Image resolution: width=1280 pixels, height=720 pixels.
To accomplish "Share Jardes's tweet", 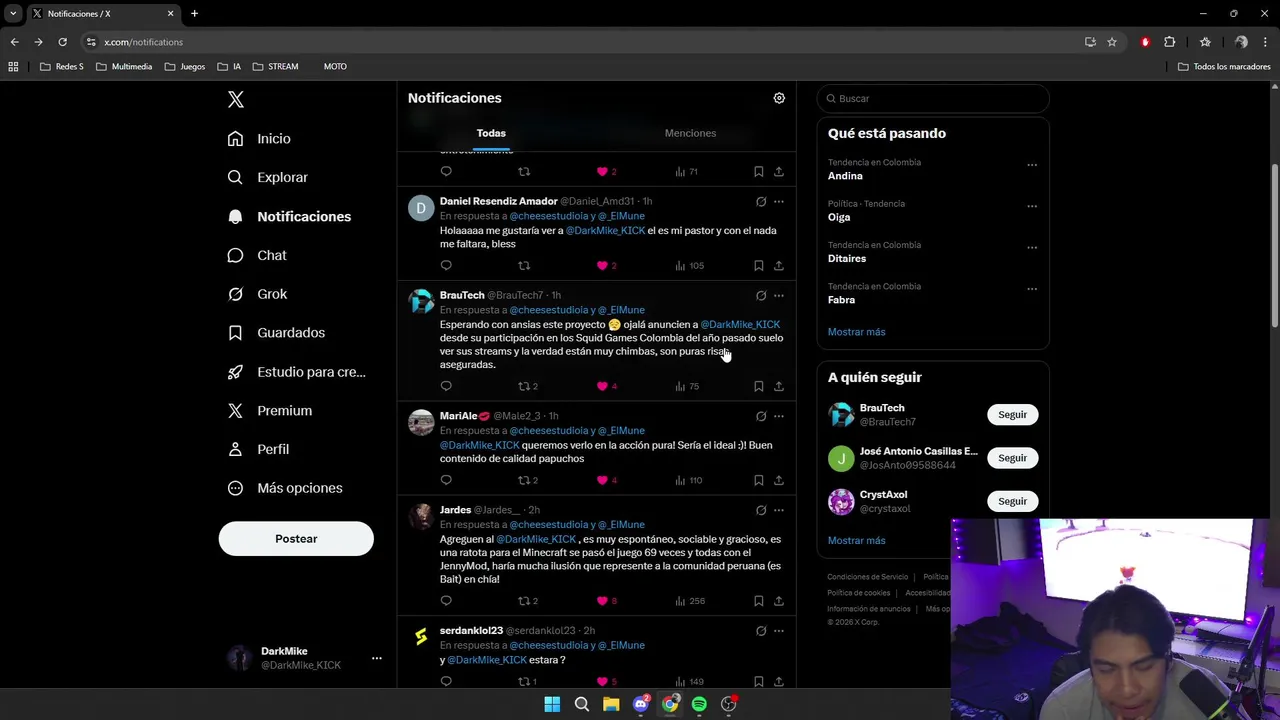I will click(x=778, y=601).
